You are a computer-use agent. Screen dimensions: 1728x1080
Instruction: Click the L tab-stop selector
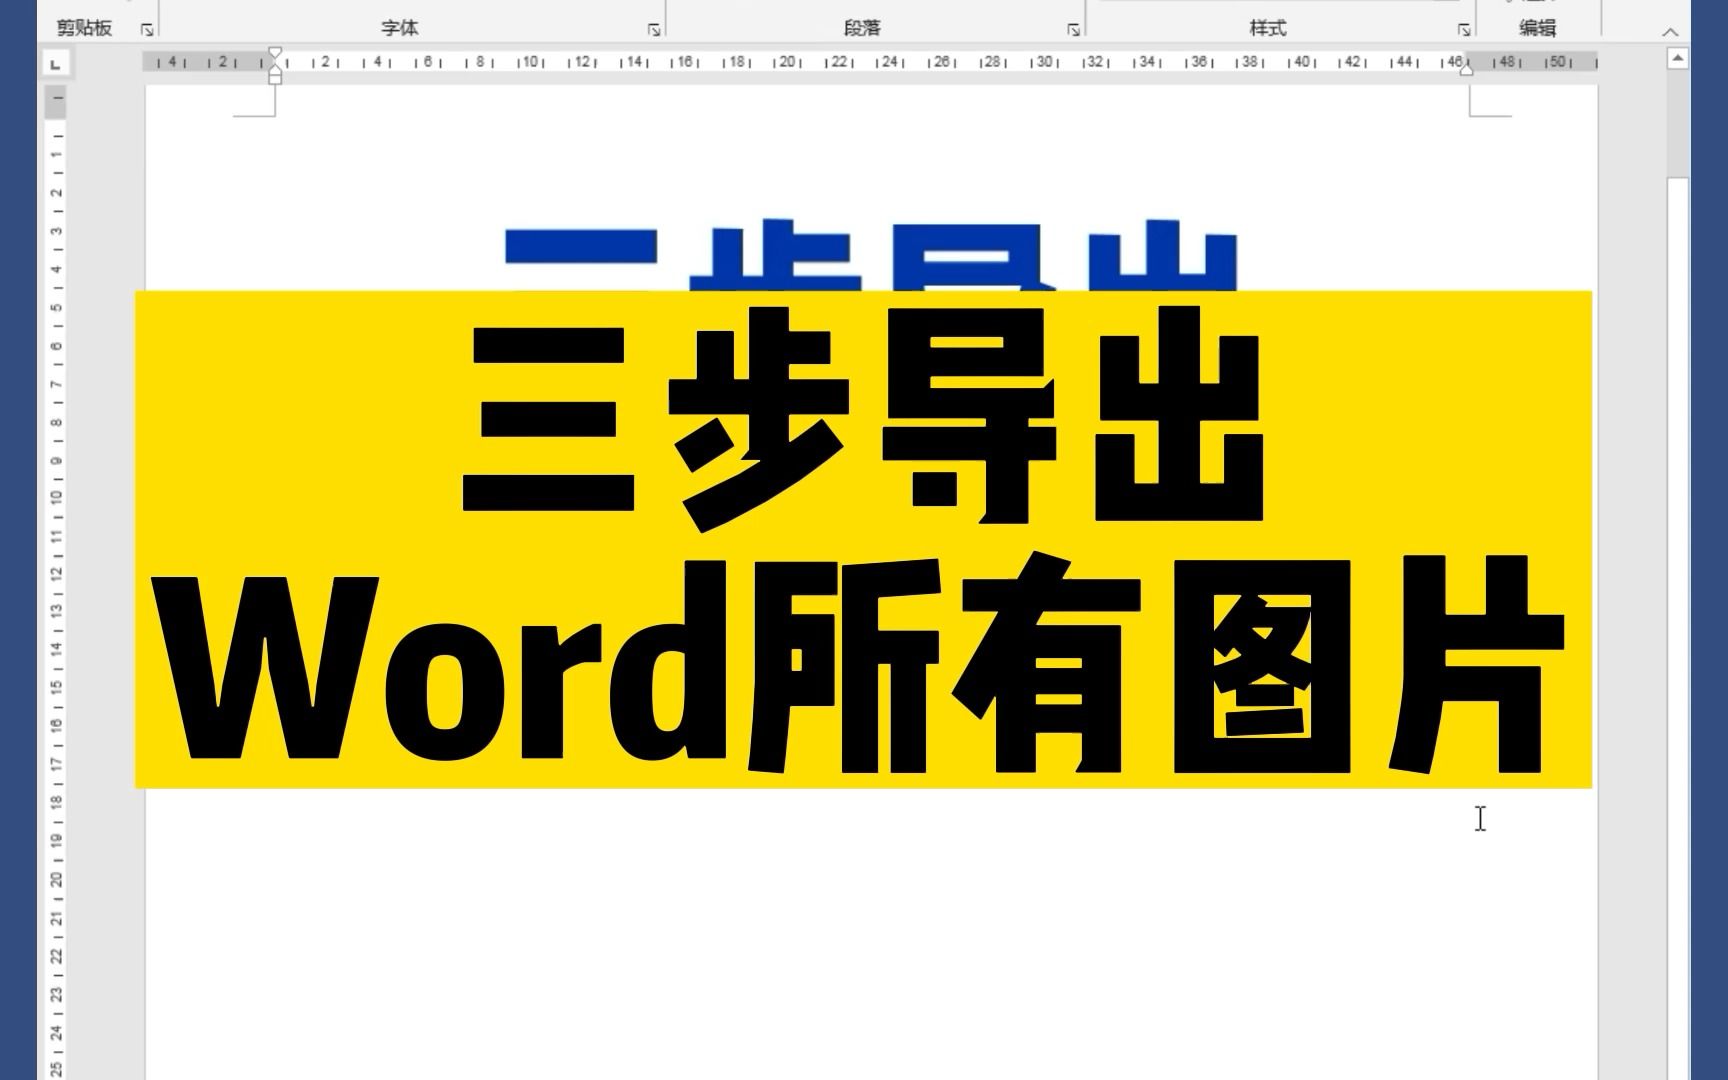click(56, 64)
